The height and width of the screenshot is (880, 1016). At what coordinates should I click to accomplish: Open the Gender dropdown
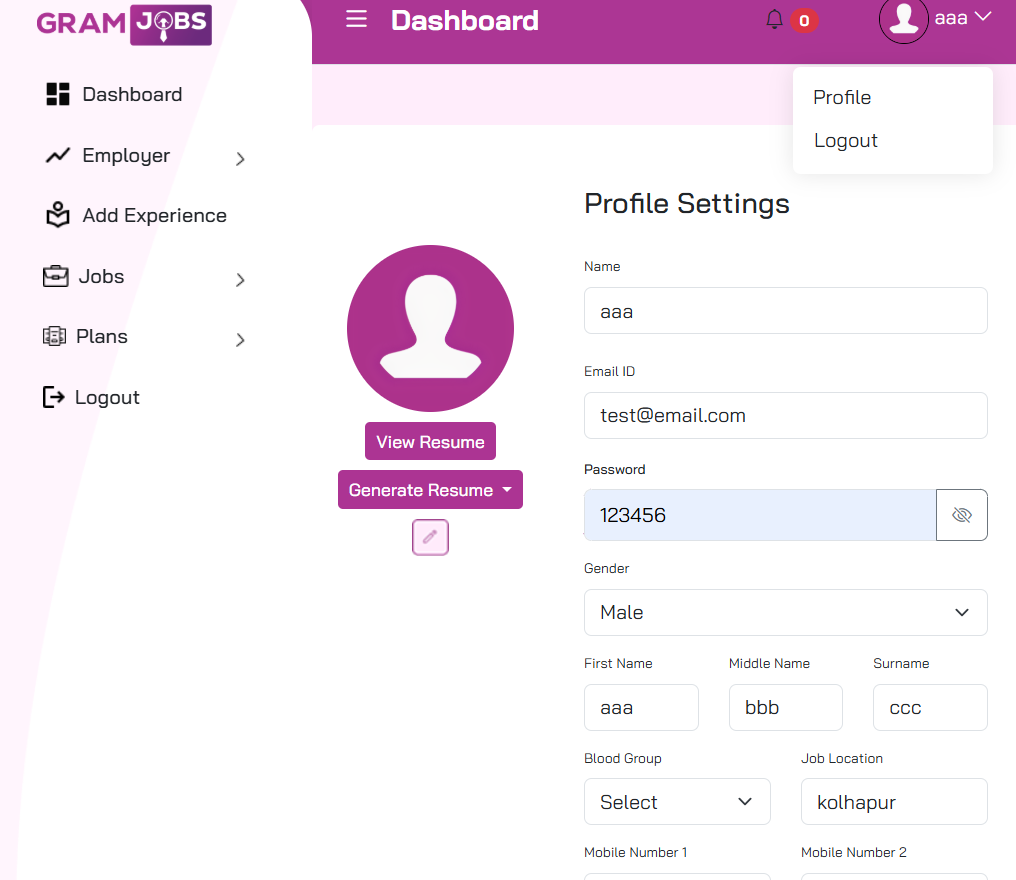click(785, 612)
